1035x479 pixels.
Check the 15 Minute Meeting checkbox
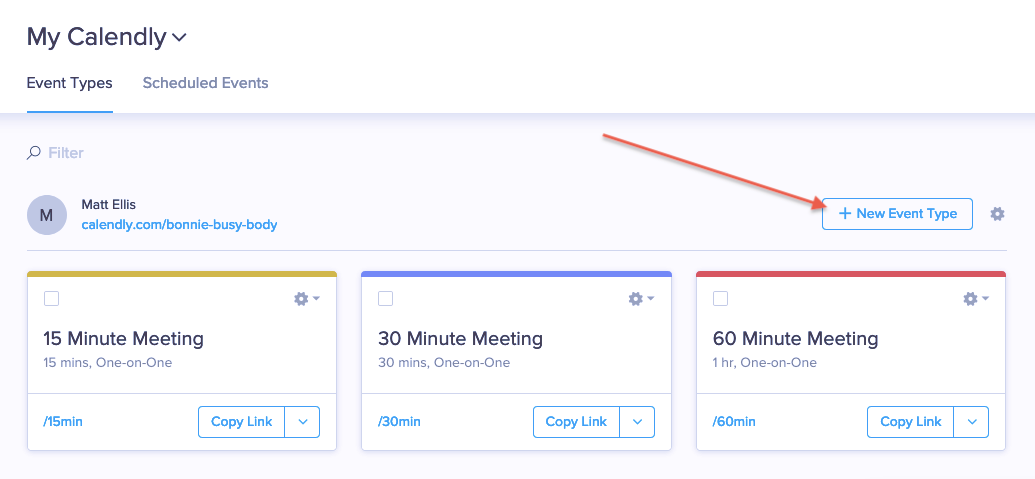(51, 299)
